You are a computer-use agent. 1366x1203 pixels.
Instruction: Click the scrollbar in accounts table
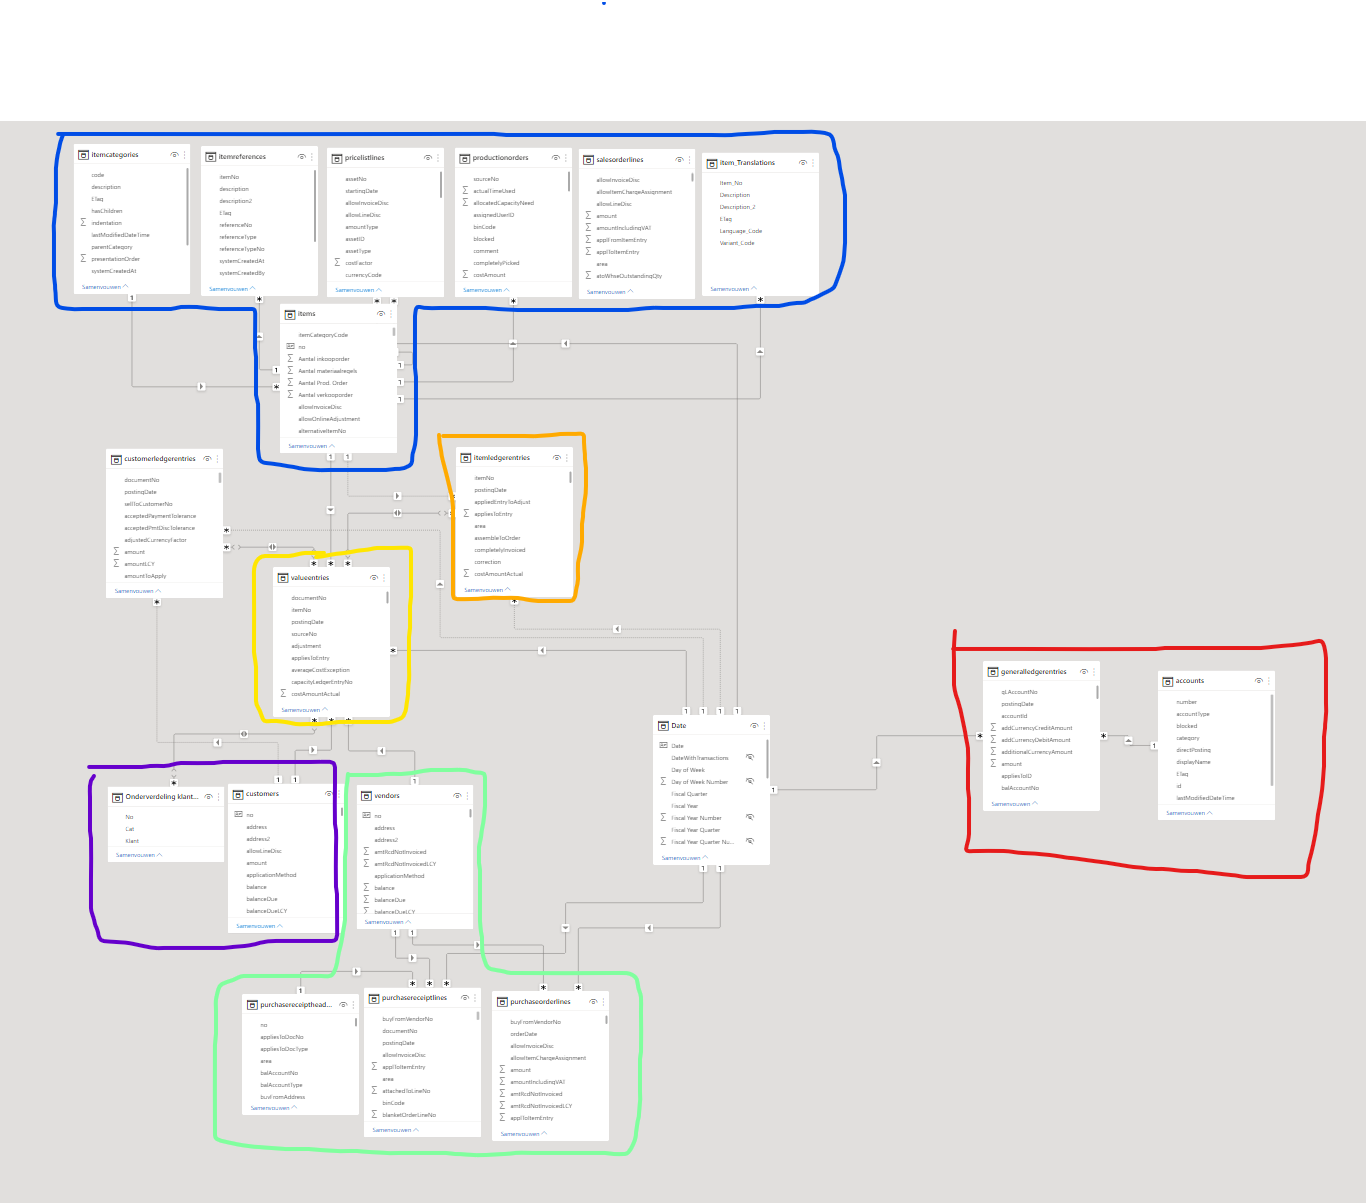tap(1272, 740)
